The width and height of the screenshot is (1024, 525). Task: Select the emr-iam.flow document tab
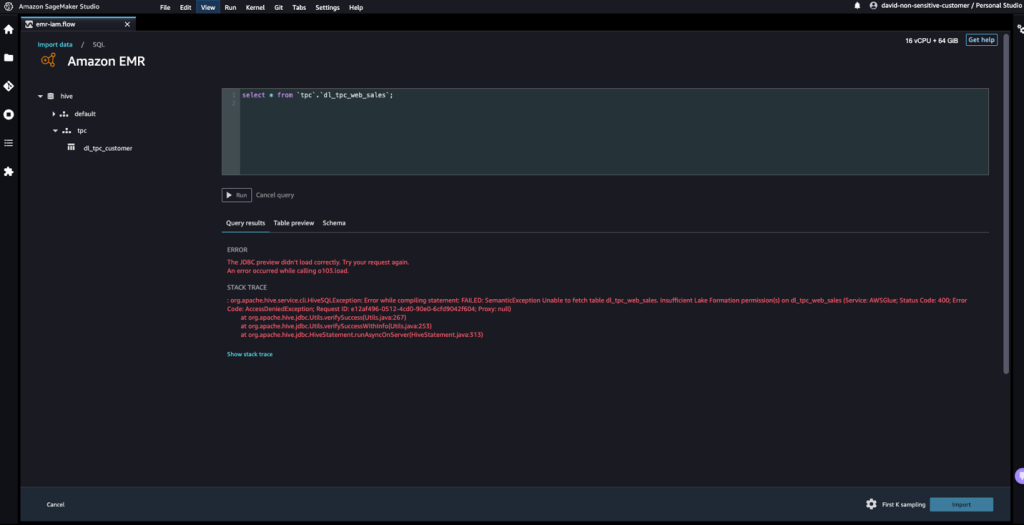(x=77, y=24)
